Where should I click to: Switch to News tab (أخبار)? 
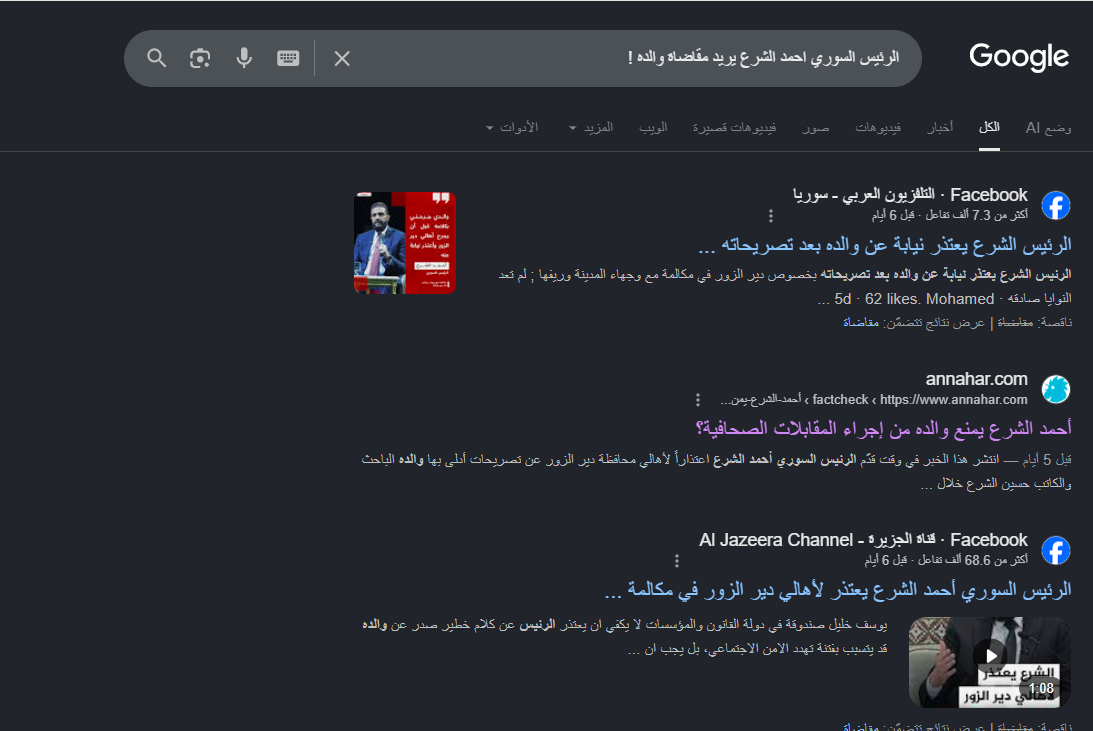coord(940,128)
